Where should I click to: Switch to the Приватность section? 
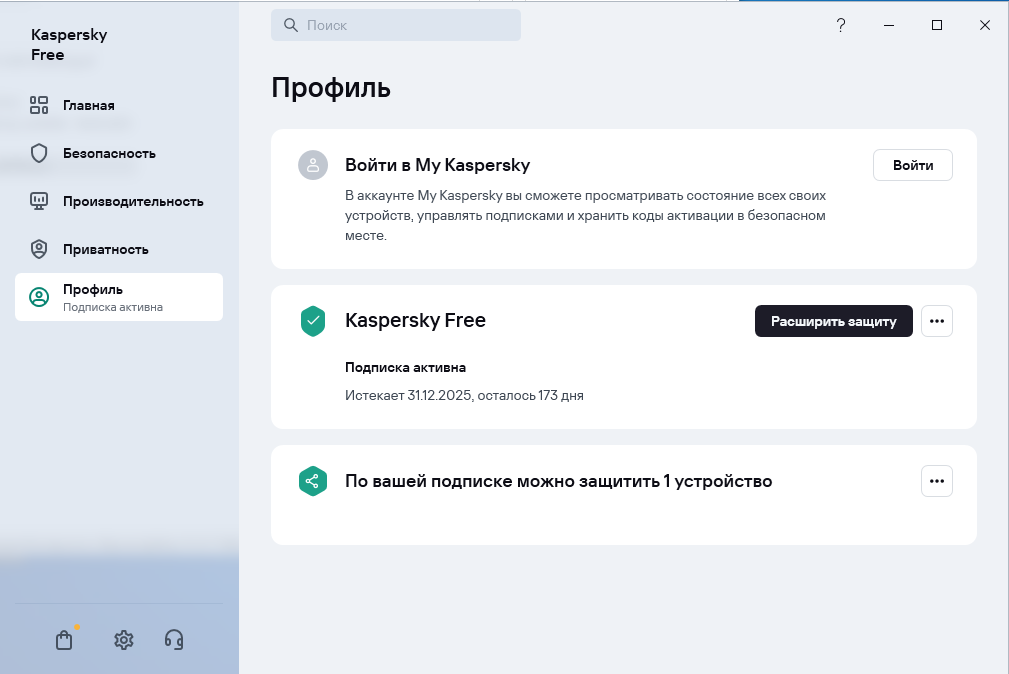105,249
